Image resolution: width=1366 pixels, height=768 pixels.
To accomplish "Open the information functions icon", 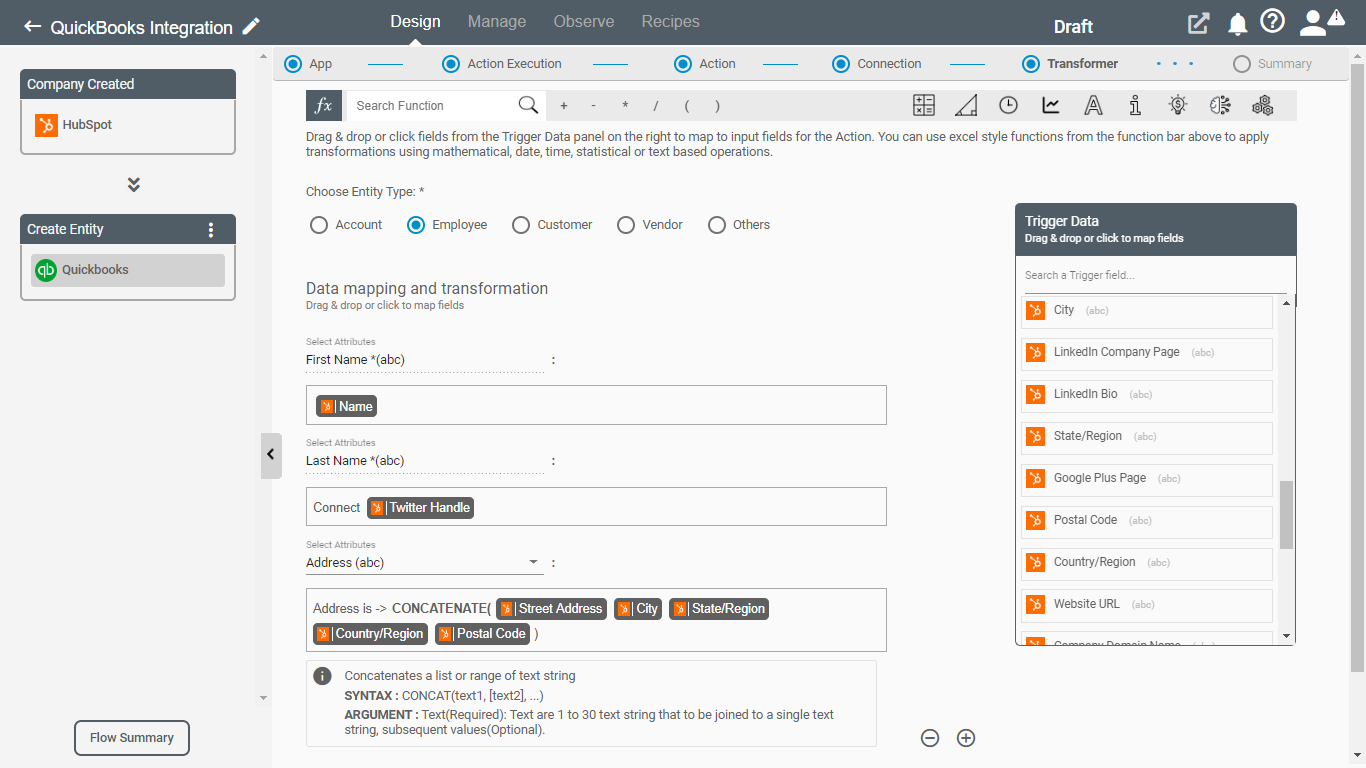I will [1135, 105].
